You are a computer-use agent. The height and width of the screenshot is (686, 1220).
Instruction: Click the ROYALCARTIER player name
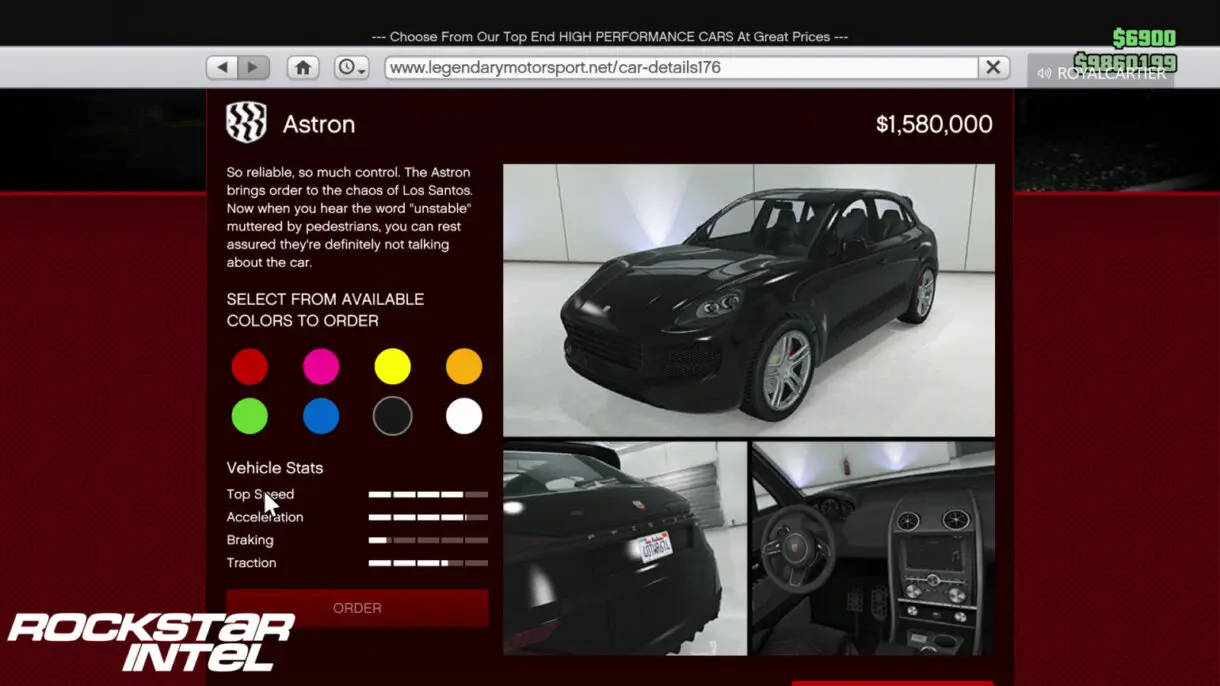click(1112, 73)
